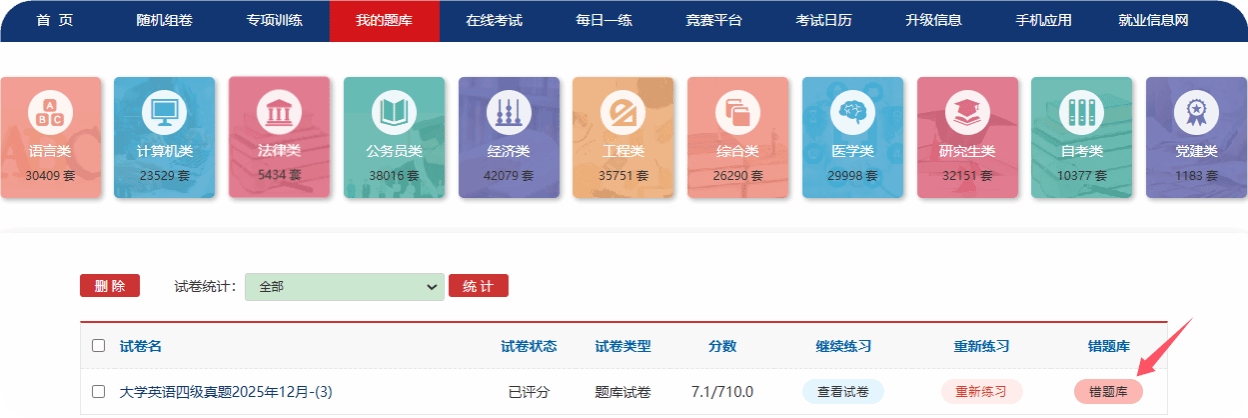Image resolution: width=1248 pixels, height=418 pixels.
Task: Check the box for 大学英语四级真题 row
Action: [x=98, y=392]
